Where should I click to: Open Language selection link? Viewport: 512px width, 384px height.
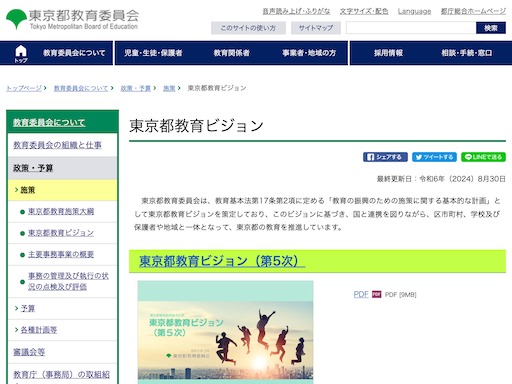click(x=414, y=11)
